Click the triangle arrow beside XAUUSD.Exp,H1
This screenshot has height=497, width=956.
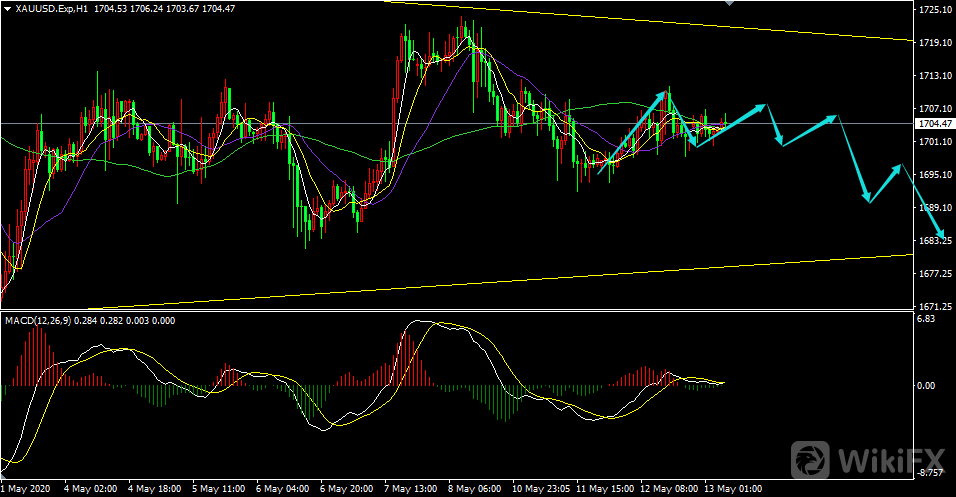coord(7,8)
